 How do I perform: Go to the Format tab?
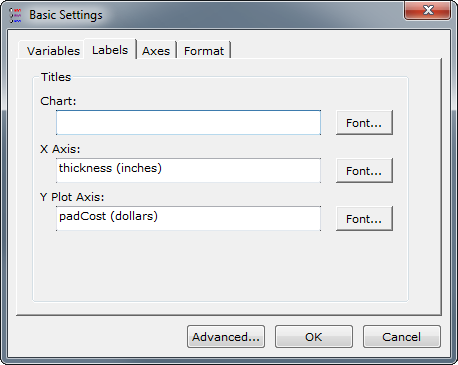pos(204,51)
